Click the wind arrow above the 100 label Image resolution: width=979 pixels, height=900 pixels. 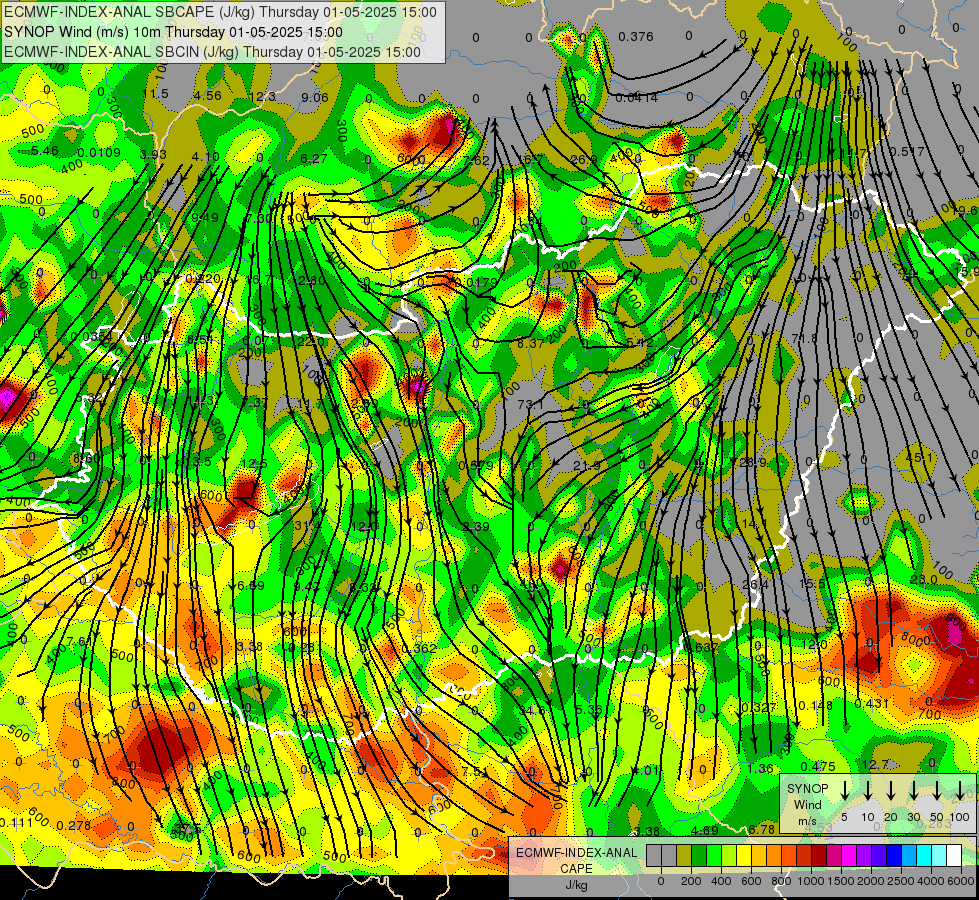click(960, 790)
